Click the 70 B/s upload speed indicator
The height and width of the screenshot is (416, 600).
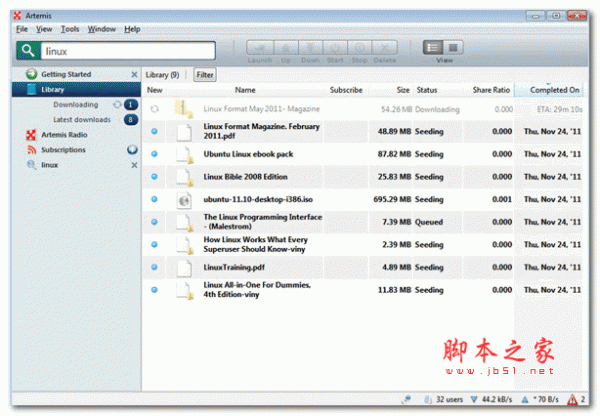[x=540, y=400]
